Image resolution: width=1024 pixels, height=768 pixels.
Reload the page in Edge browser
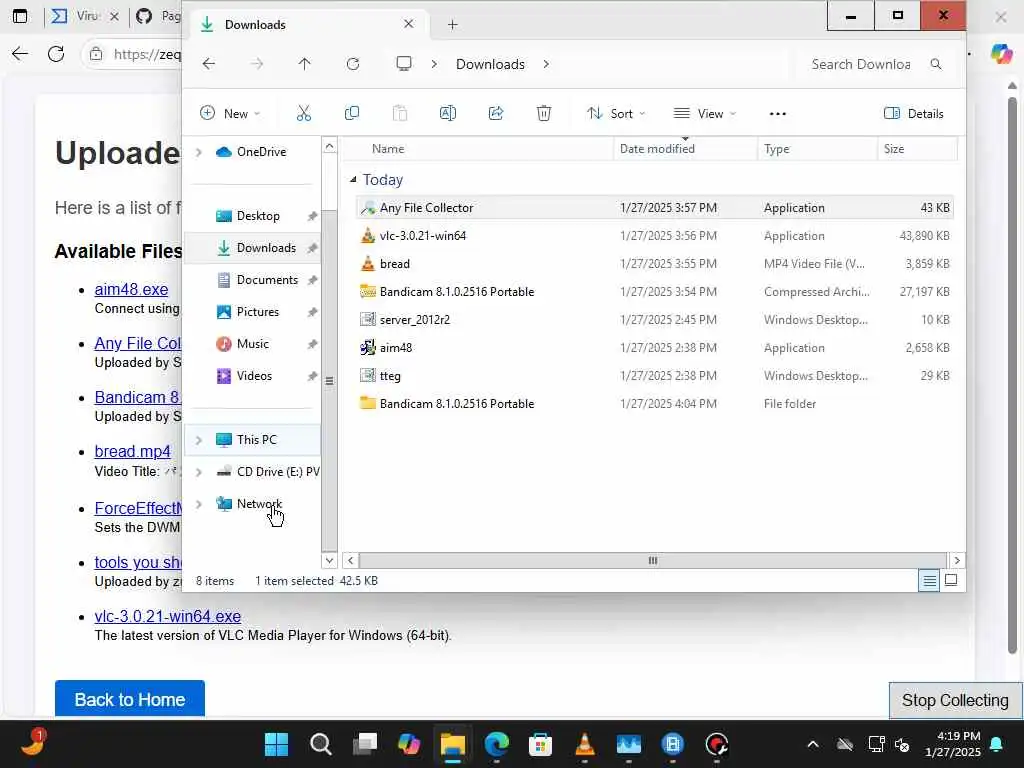[56, 54]
